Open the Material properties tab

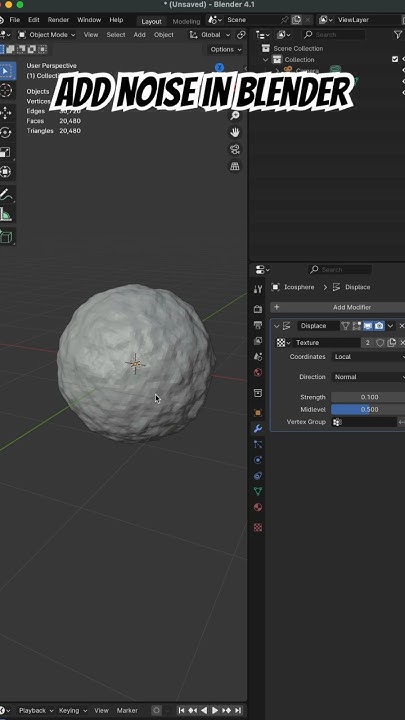pyautogui.click(x=258, y=507)
